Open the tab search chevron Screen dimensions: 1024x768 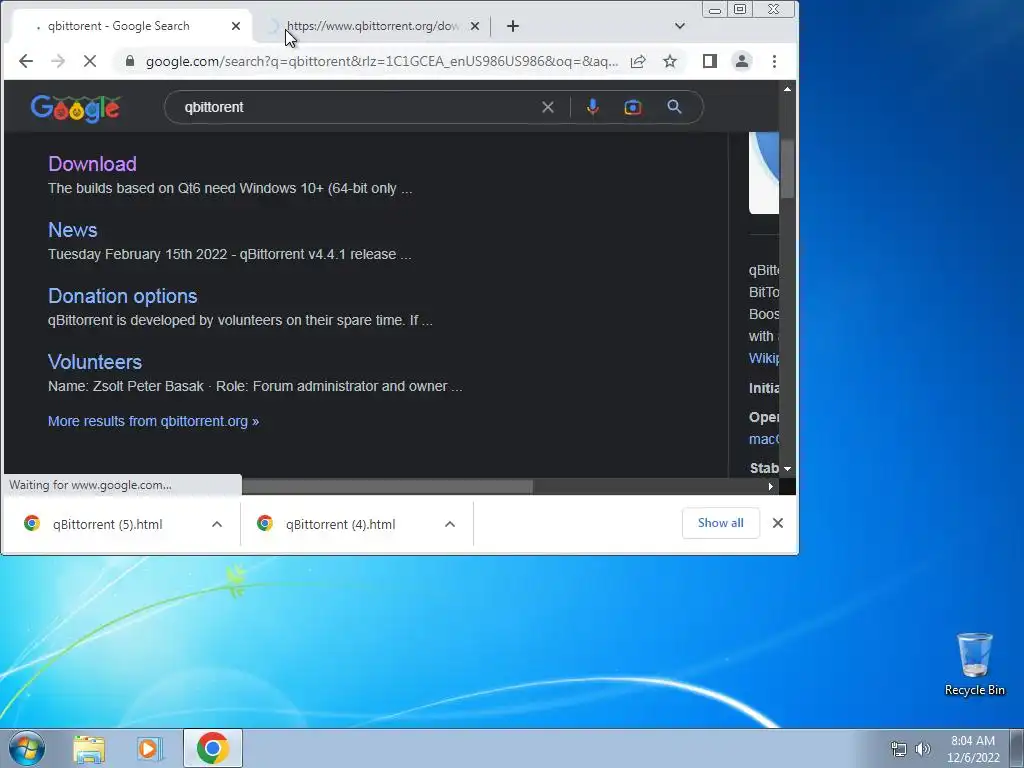(x=680, y=26)
